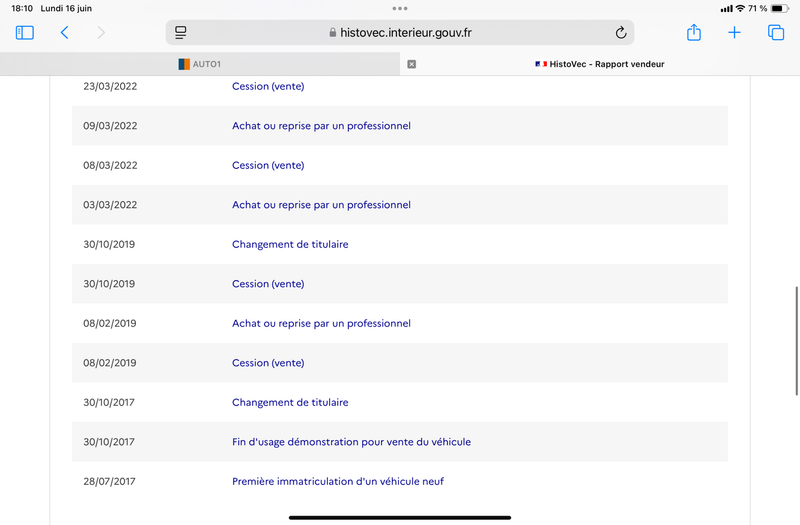Tap the home indicator bar

click(x=400, y=518)
